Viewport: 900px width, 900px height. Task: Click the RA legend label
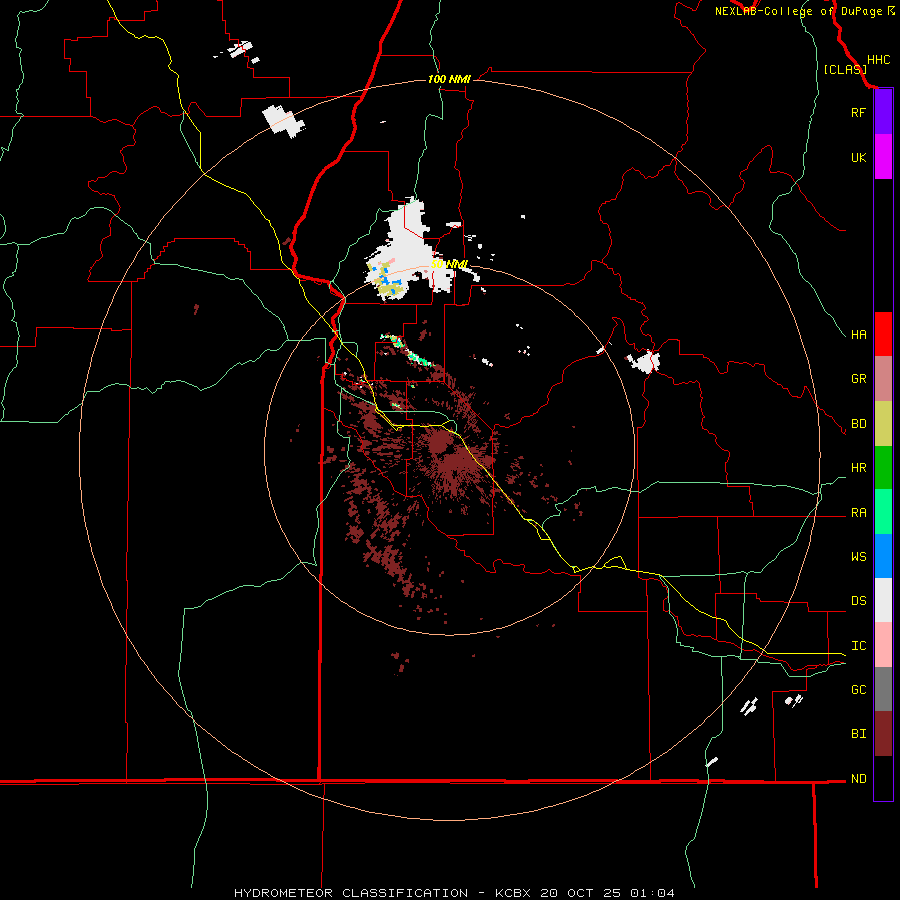tap(858, 513)
